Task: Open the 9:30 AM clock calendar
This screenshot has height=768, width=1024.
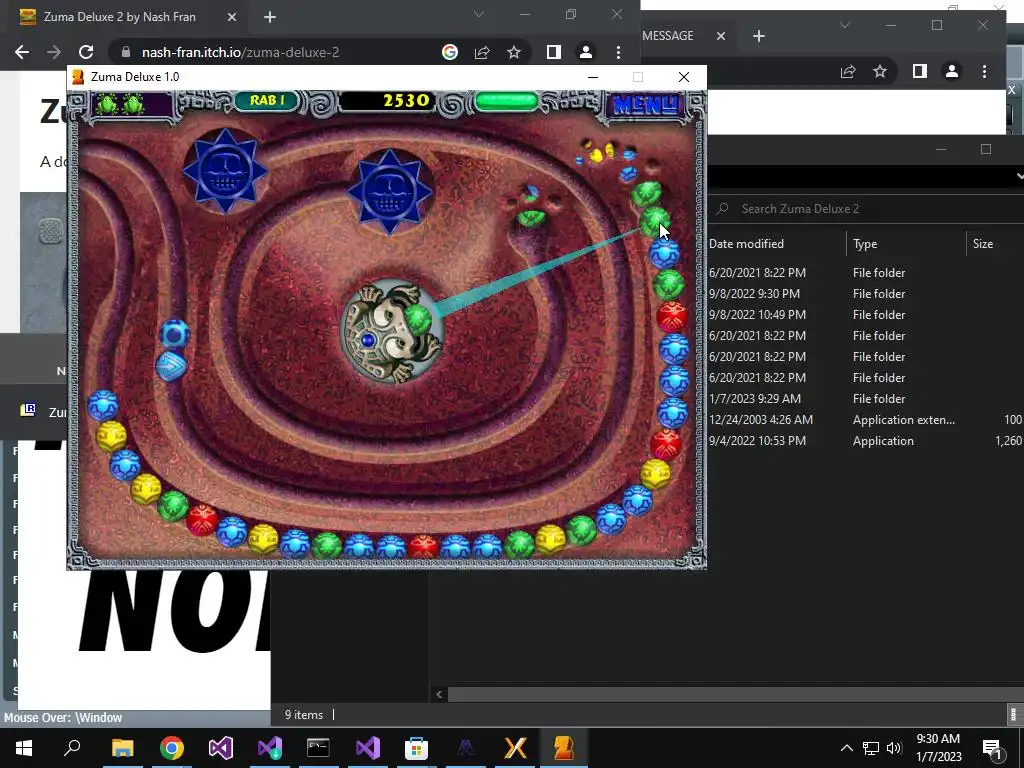Action: pyautogui.click(x=938, y=748)
